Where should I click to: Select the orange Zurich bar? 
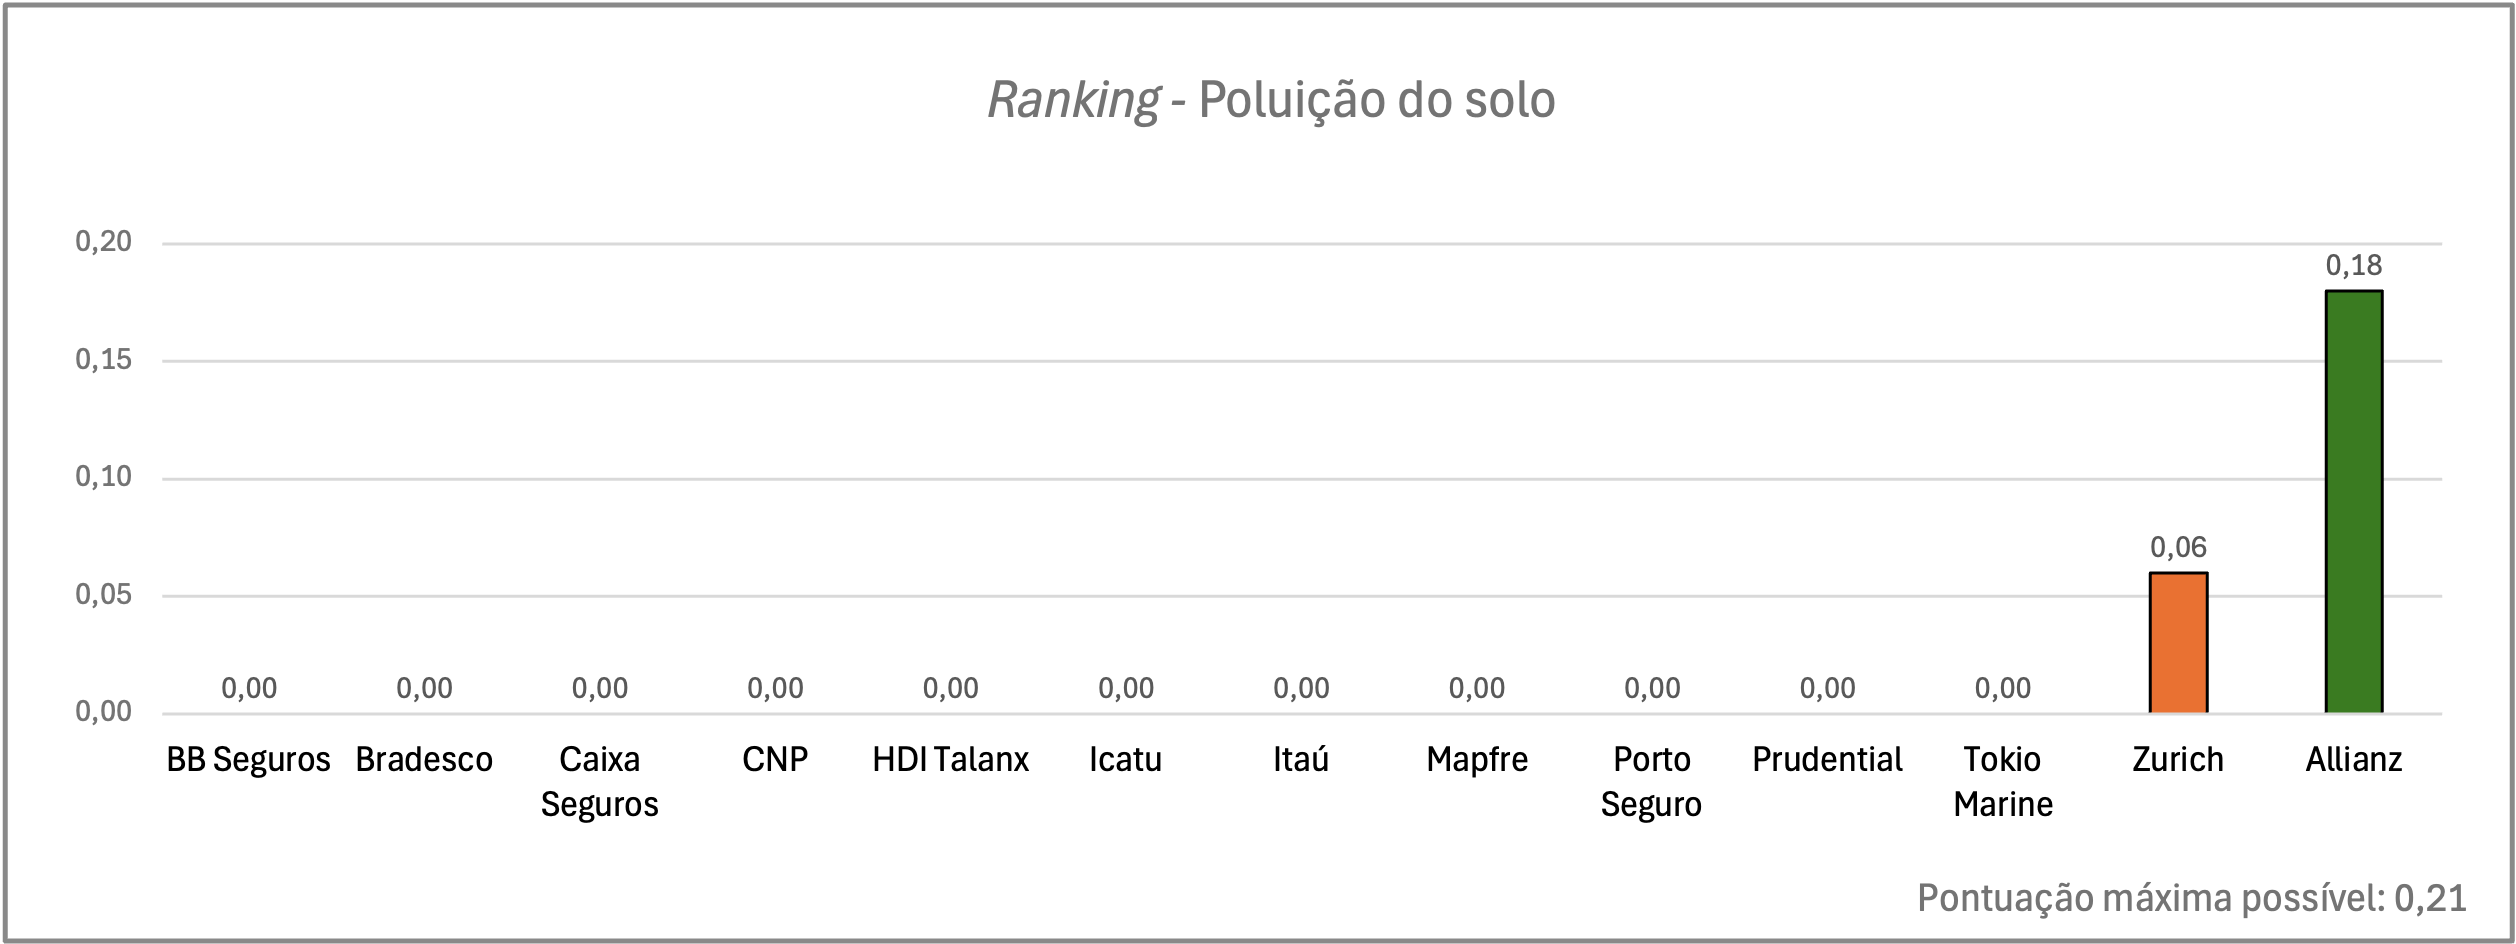tap(2178, 643)
